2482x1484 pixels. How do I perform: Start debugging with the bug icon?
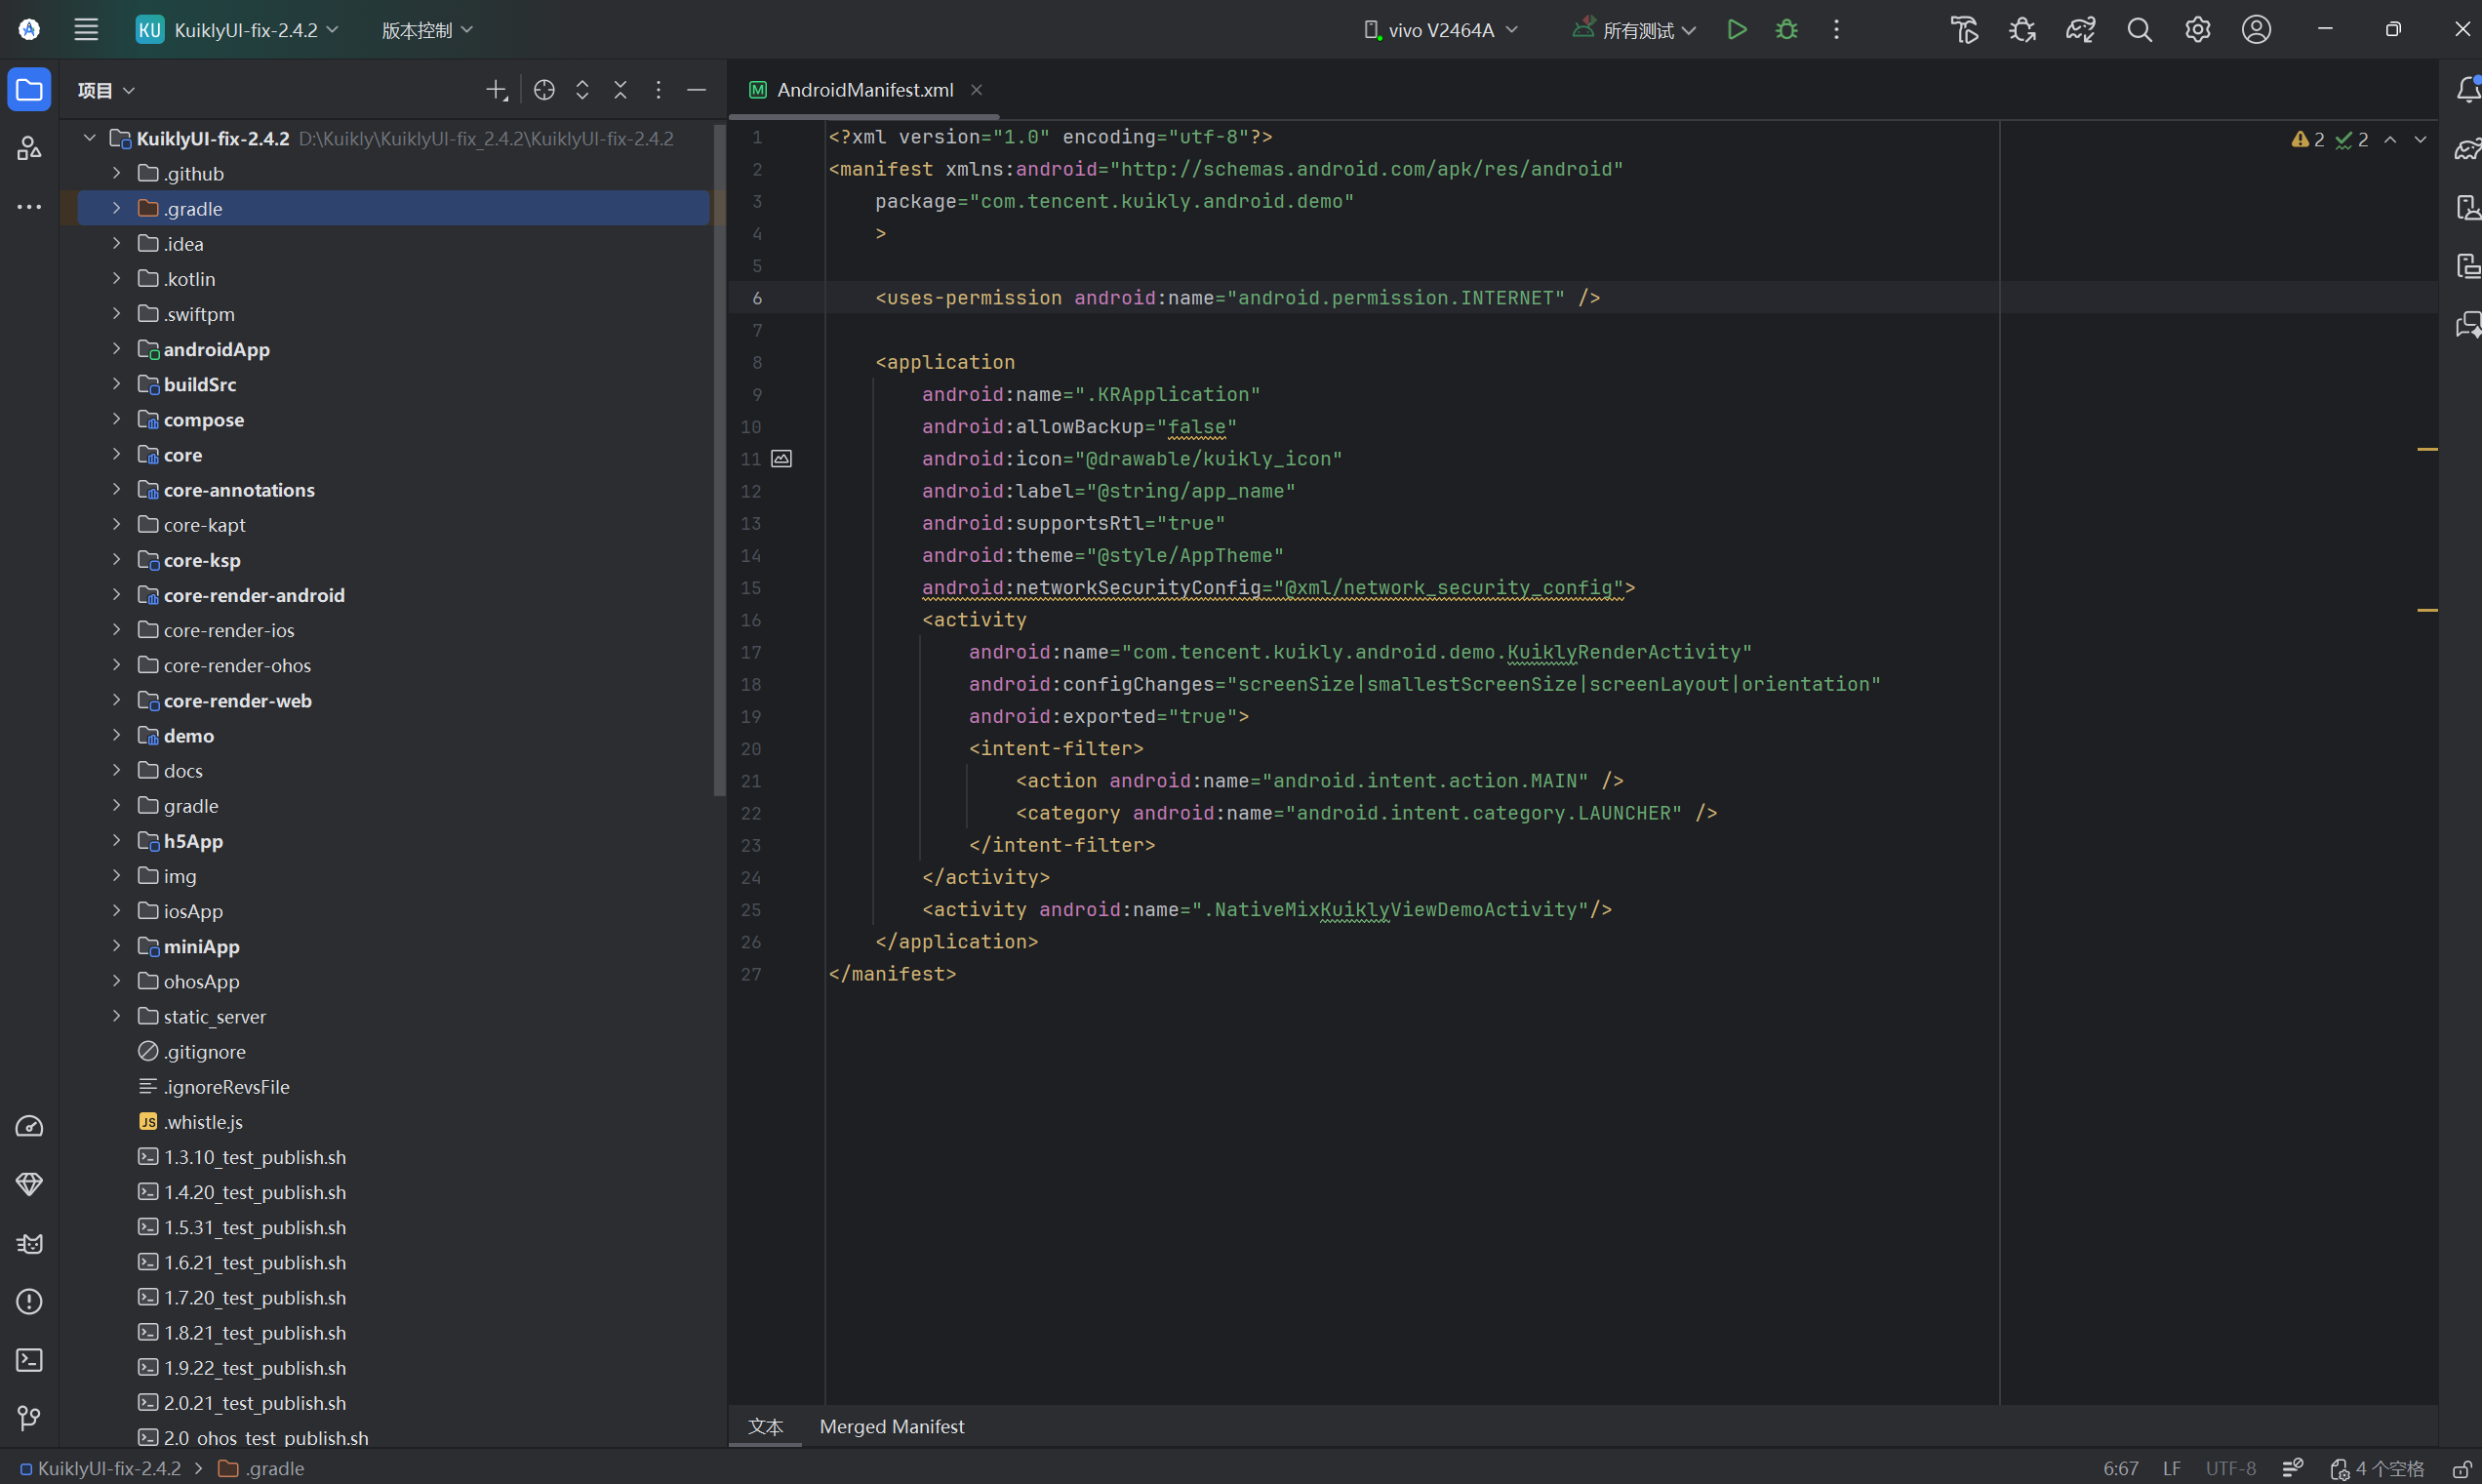[1786, 30]
